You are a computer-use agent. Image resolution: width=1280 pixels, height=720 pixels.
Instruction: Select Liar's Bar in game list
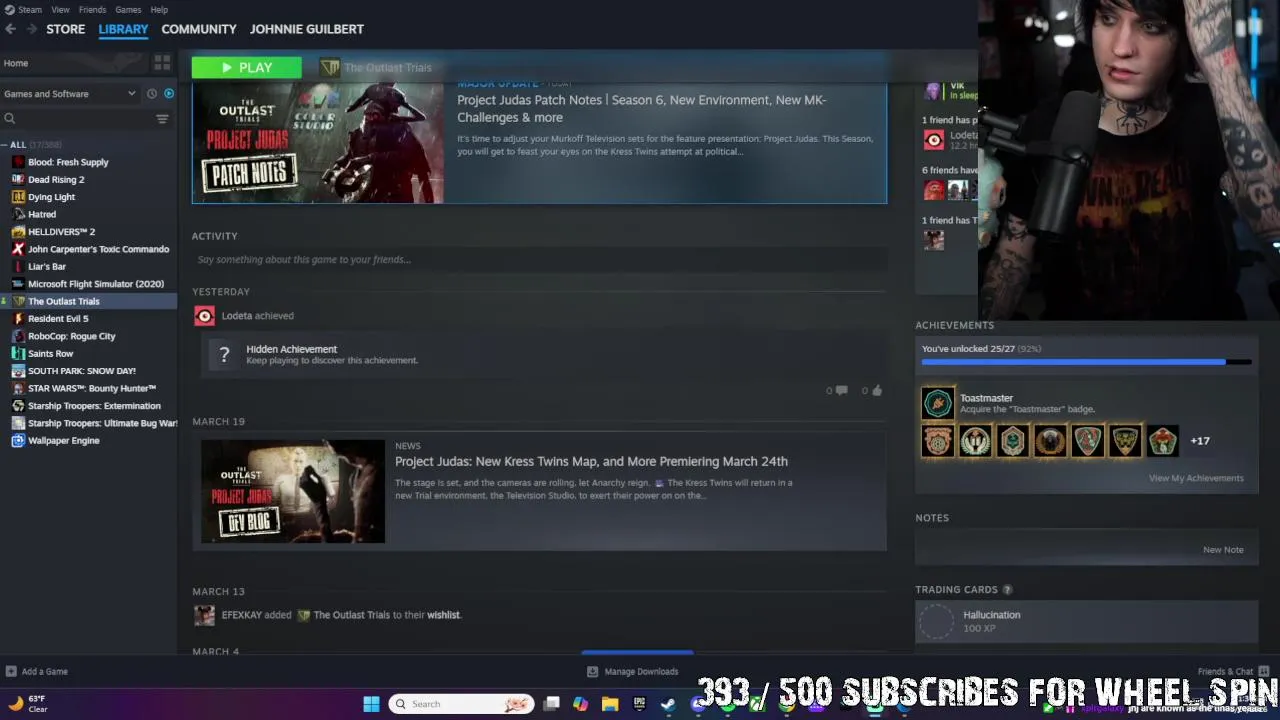tap(47, 267)
